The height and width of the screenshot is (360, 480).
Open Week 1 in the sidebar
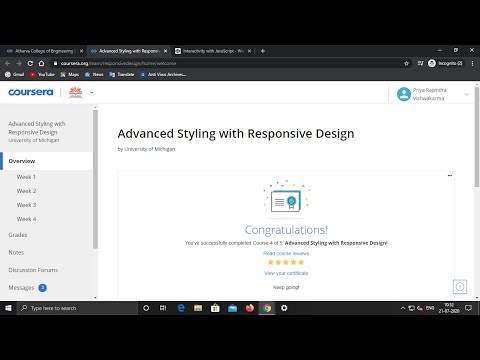point(26,177)
